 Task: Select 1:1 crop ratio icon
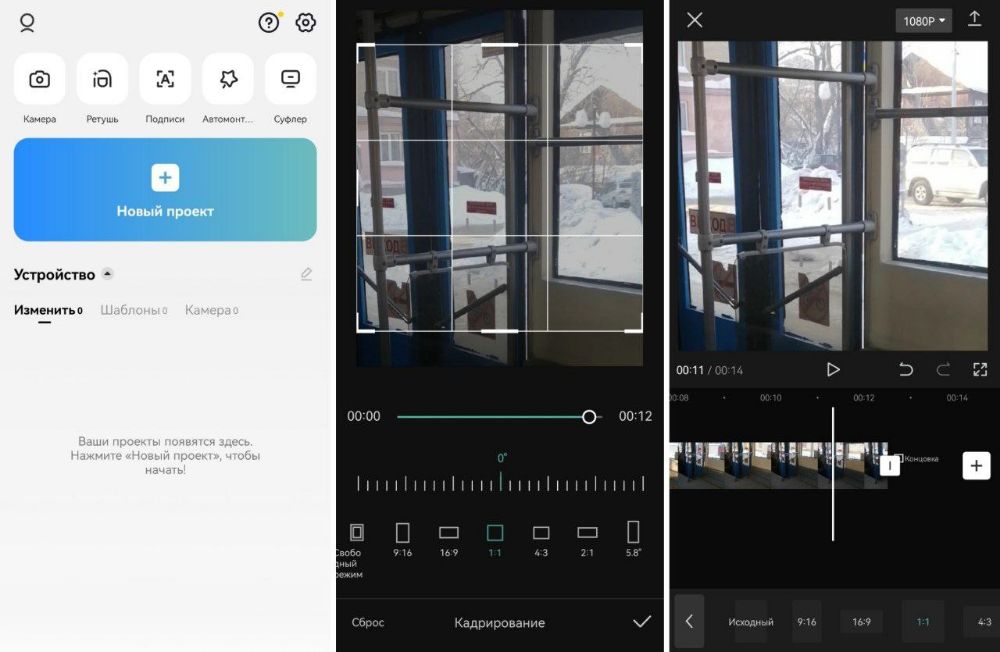tap(495, 532)
